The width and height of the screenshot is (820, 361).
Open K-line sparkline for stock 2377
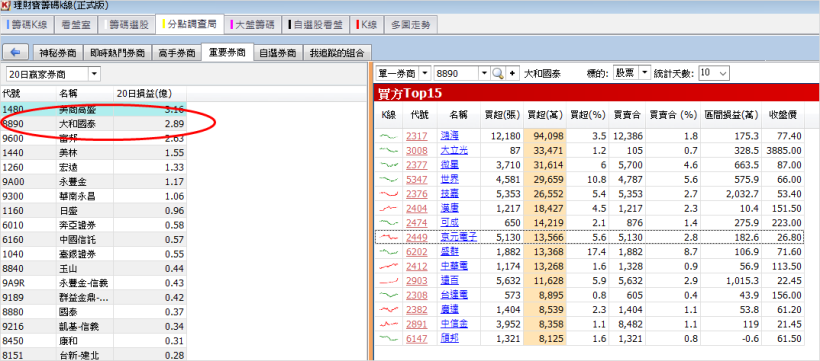(389, 165)
